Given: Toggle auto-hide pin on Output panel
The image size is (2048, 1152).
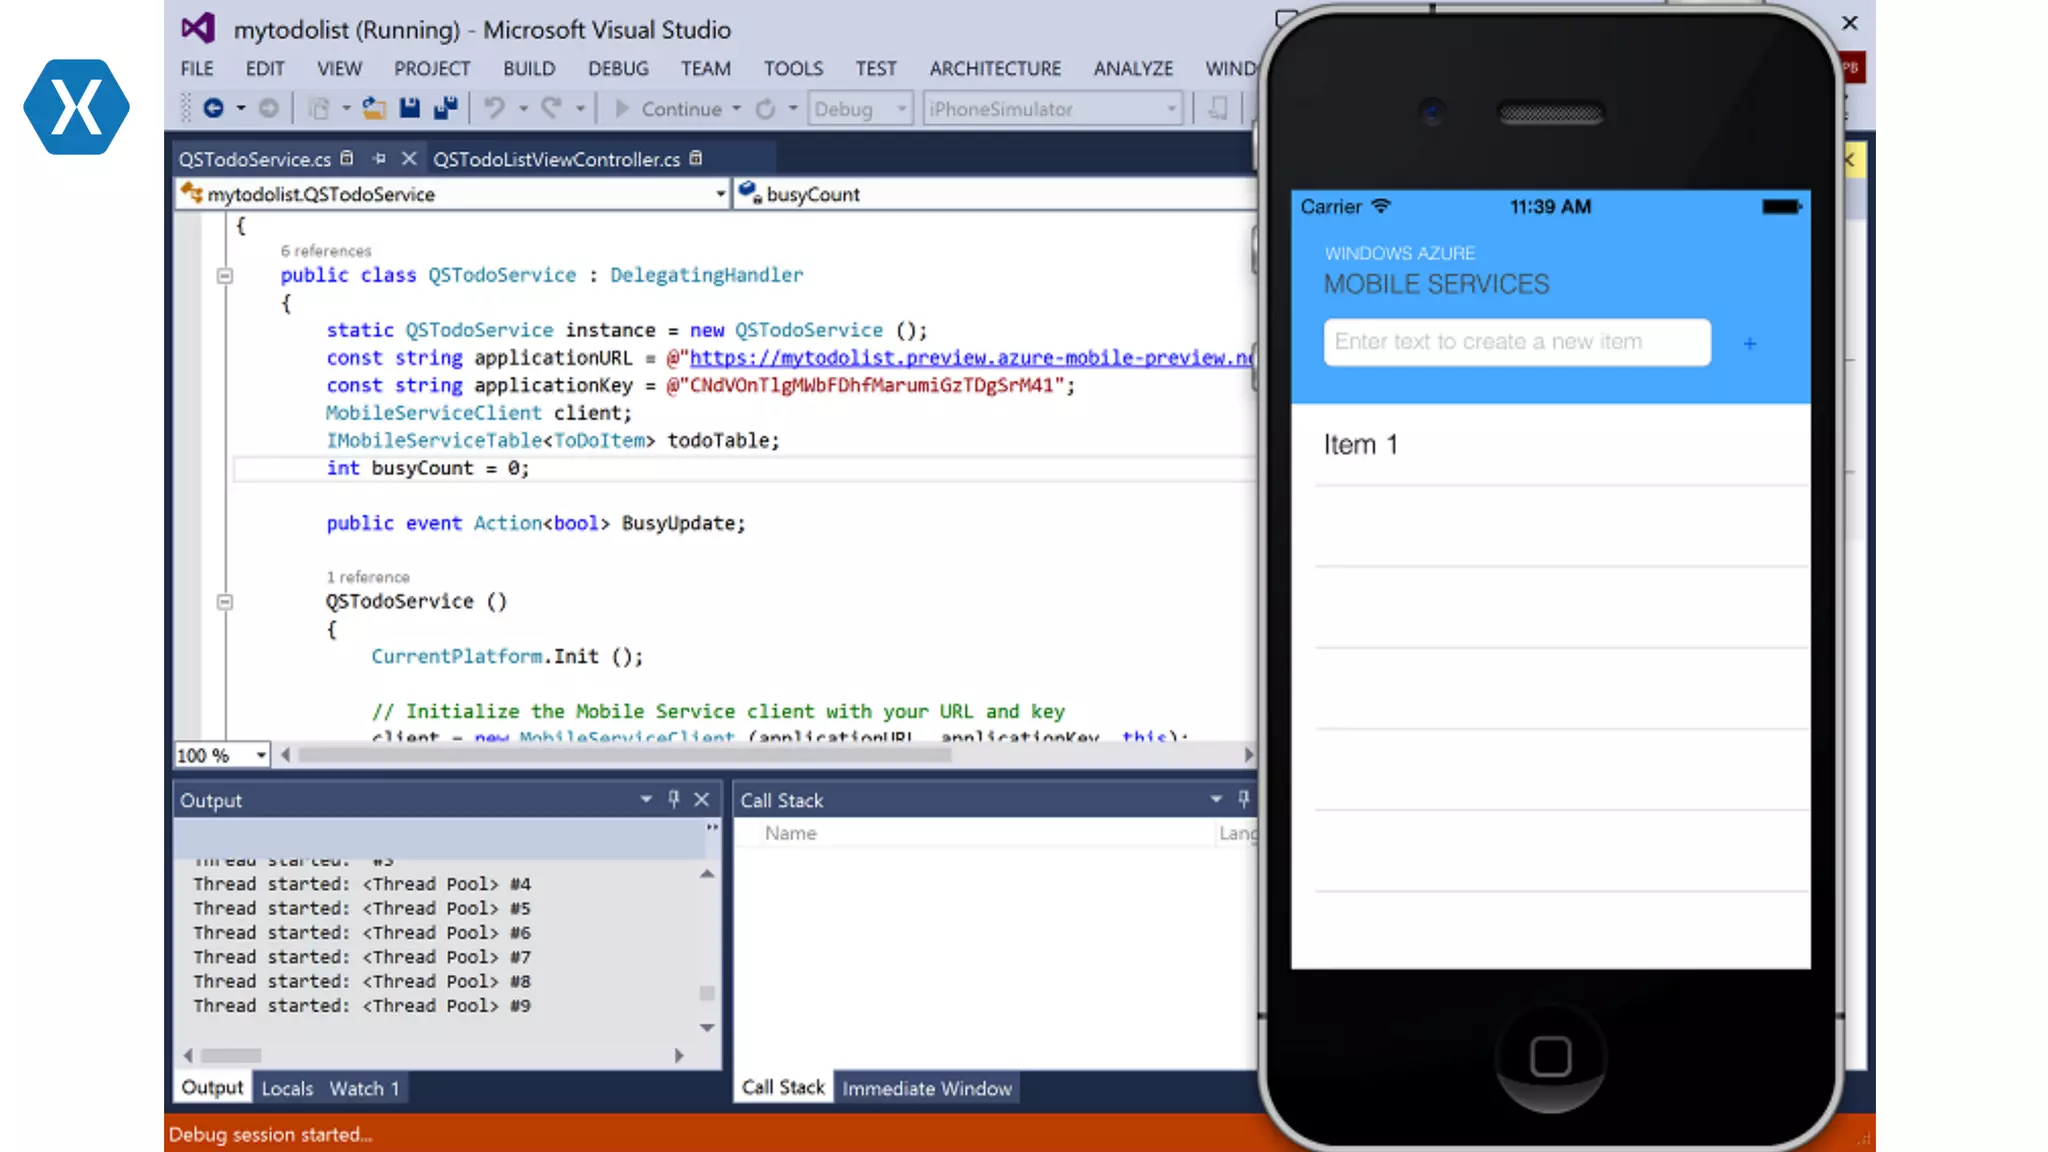Looking at the screenshot, I should [674, 799].
